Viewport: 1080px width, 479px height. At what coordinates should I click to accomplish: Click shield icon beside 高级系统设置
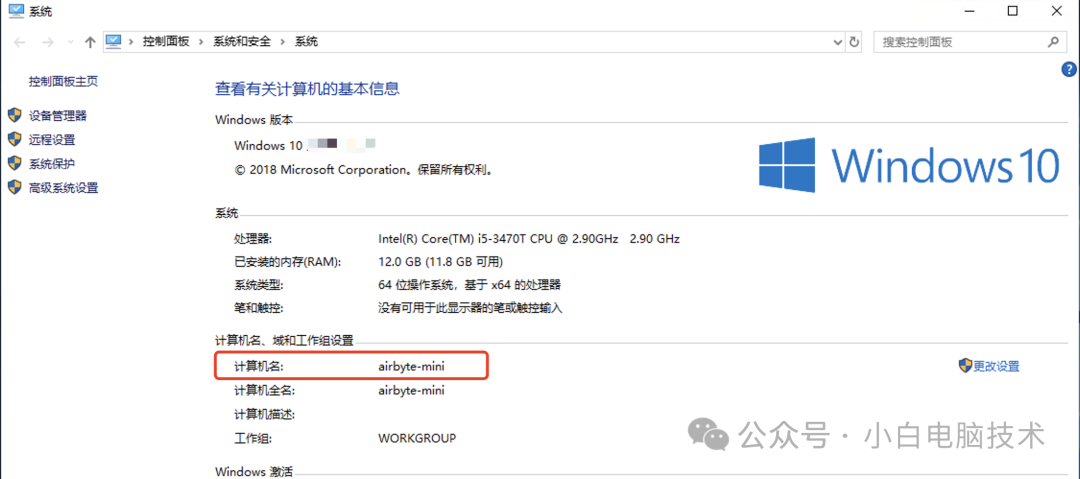[14, 187]
